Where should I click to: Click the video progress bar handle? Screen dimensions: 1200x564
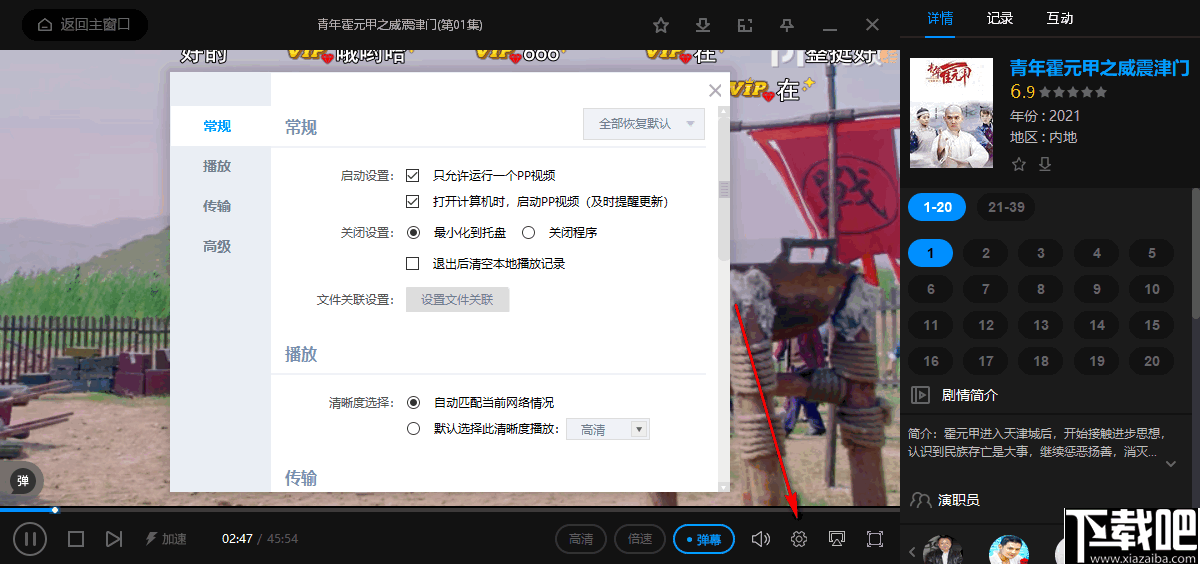(55, 510)
